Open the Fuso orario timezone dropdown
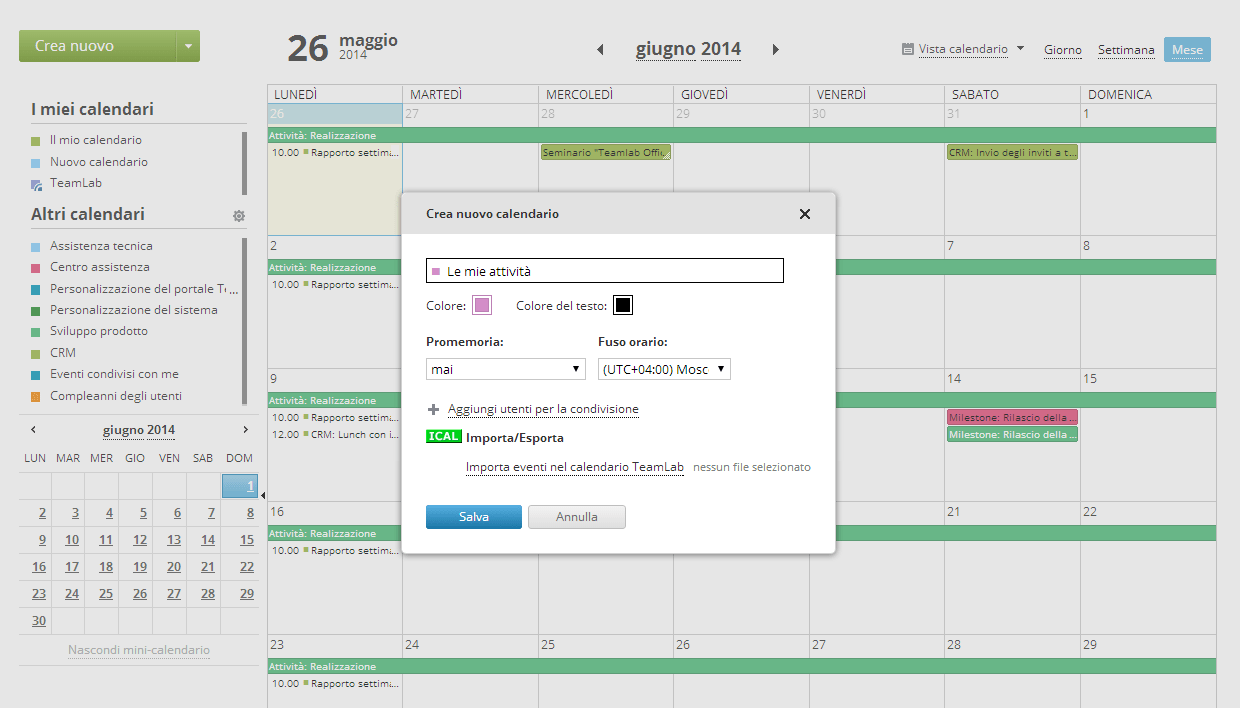Image resolution: width=1240 pixels, height=708 pixels. click(x=665, y=369)
